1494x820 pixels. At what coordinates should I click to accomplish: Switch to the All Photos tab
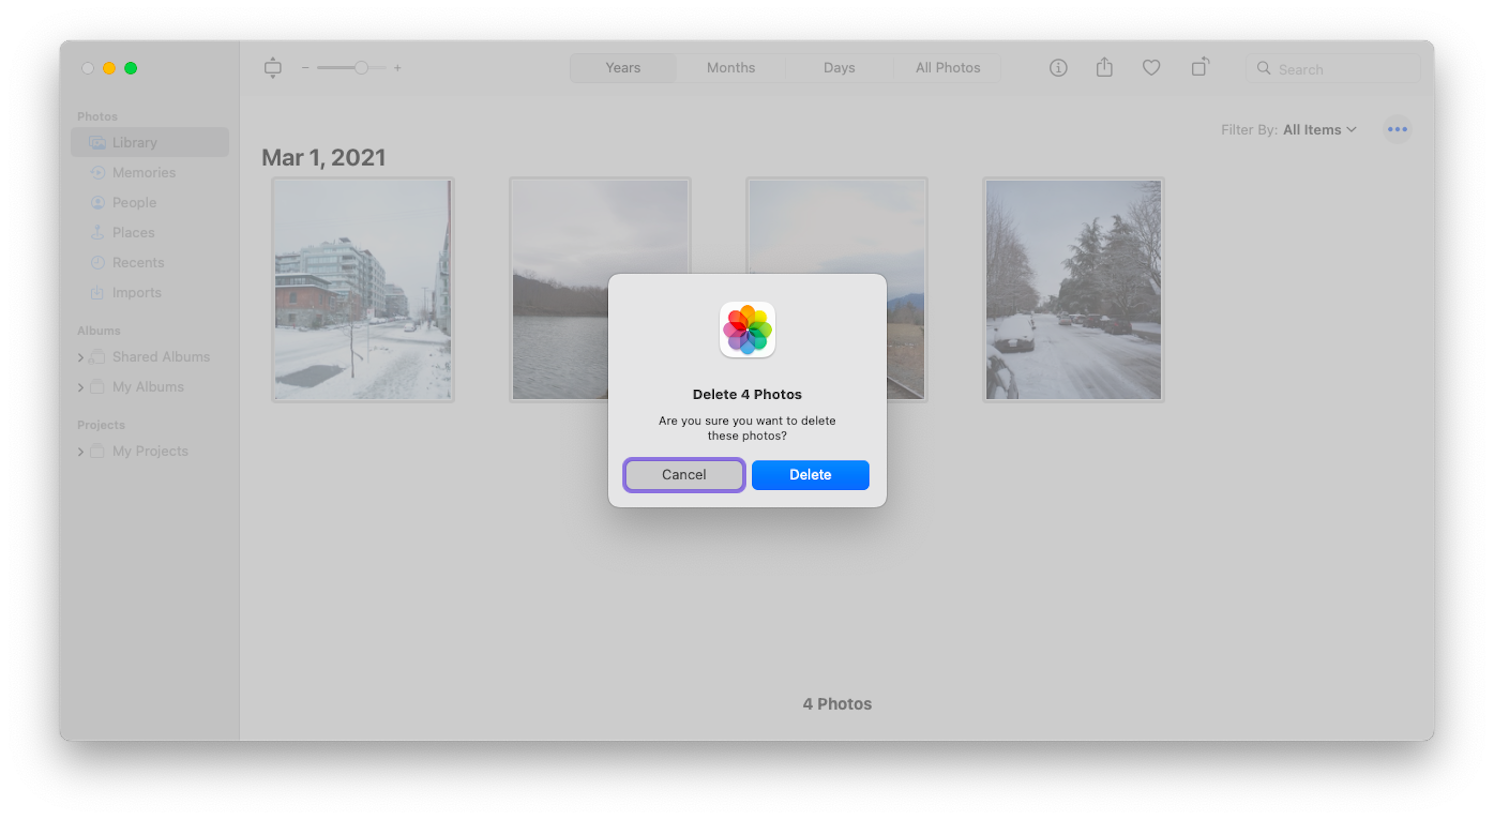coord(947,67)
